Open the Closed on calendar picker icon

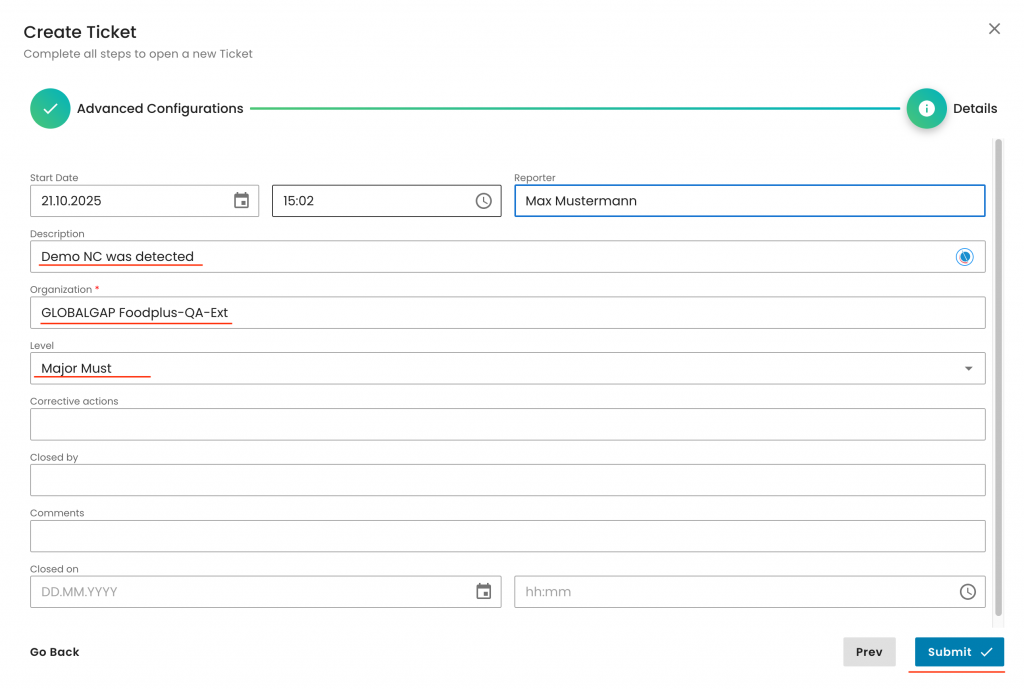click(483, 592)
